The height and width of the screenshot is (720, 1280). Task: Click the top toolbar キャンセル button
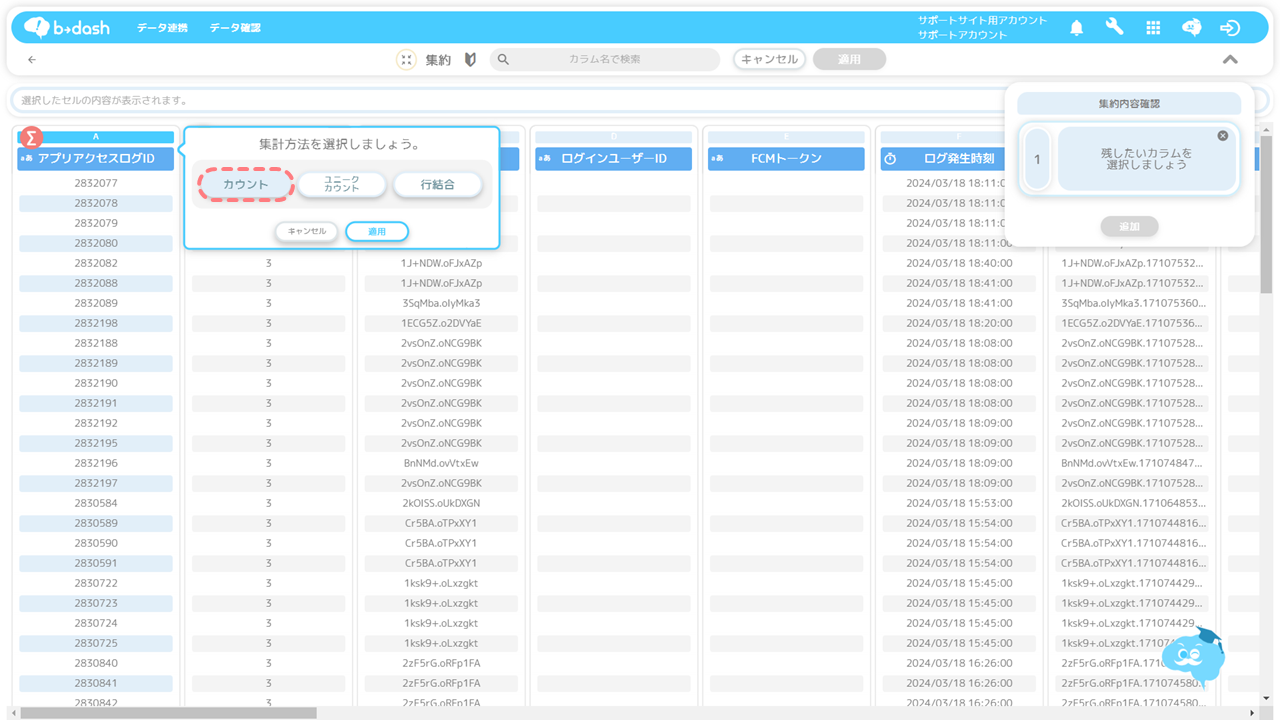(x=769, y=60)
